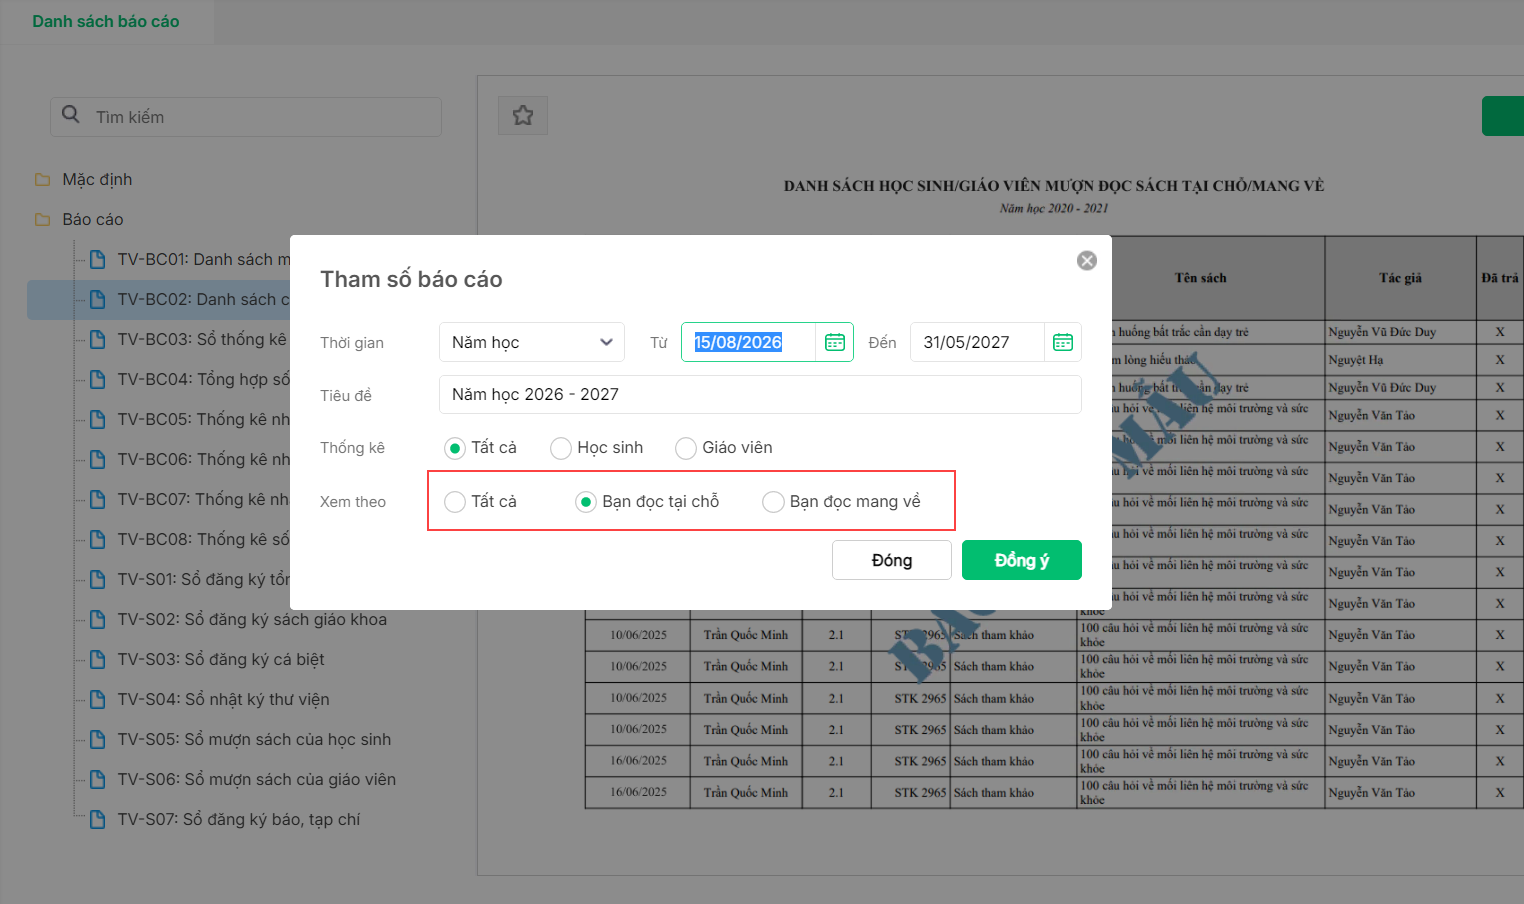
Task: Click TV-S07 document icon
Action: (x=97, y=819)
